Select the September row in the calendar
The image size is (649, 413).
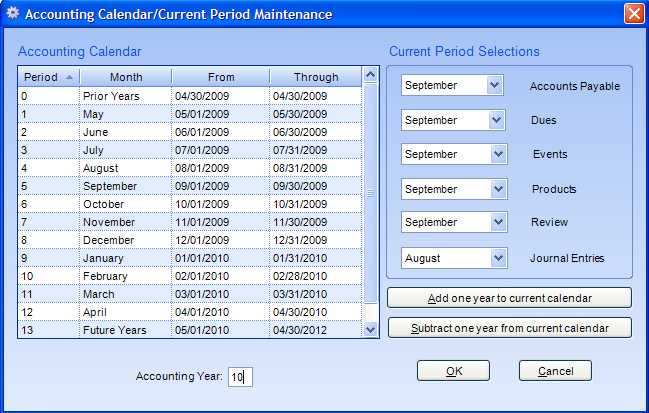point(190,186)
